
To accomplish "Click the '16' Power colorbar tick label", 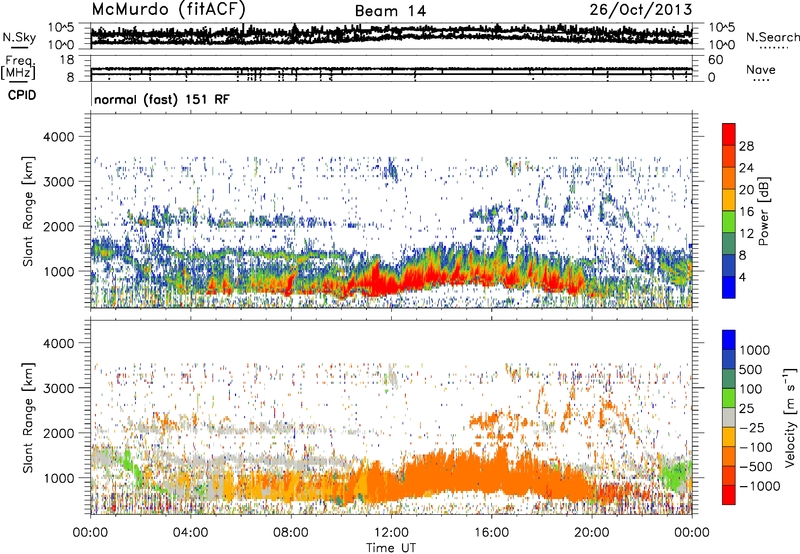I will click(746, 212).
